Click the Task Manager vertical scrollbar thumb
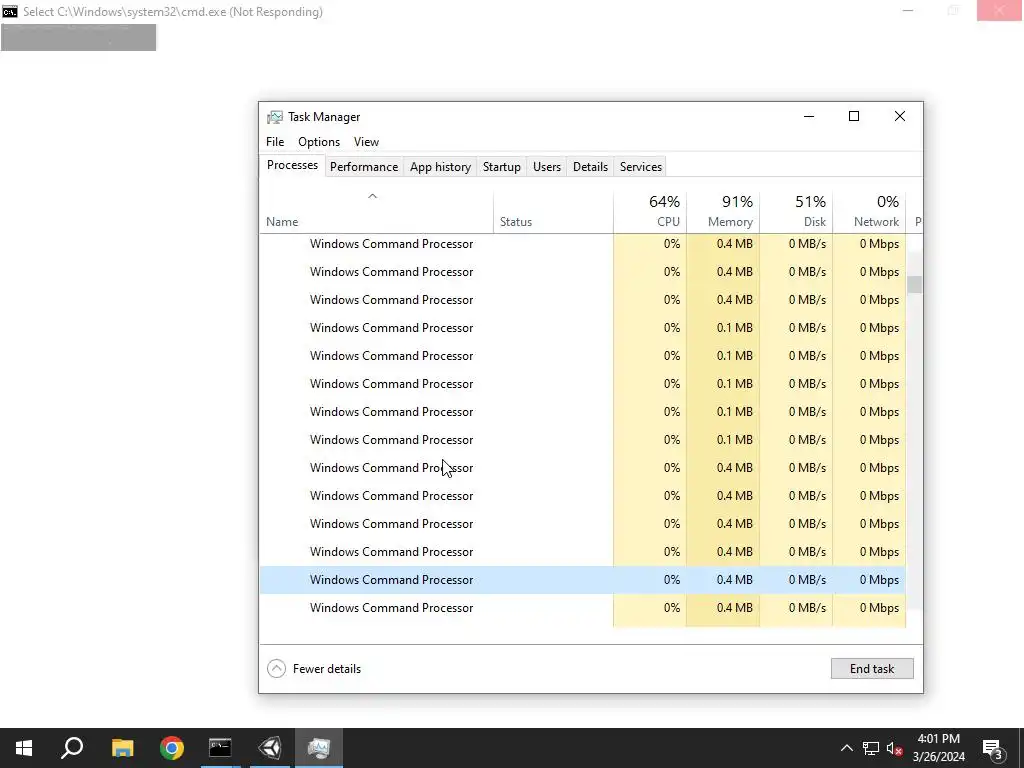 914,285
